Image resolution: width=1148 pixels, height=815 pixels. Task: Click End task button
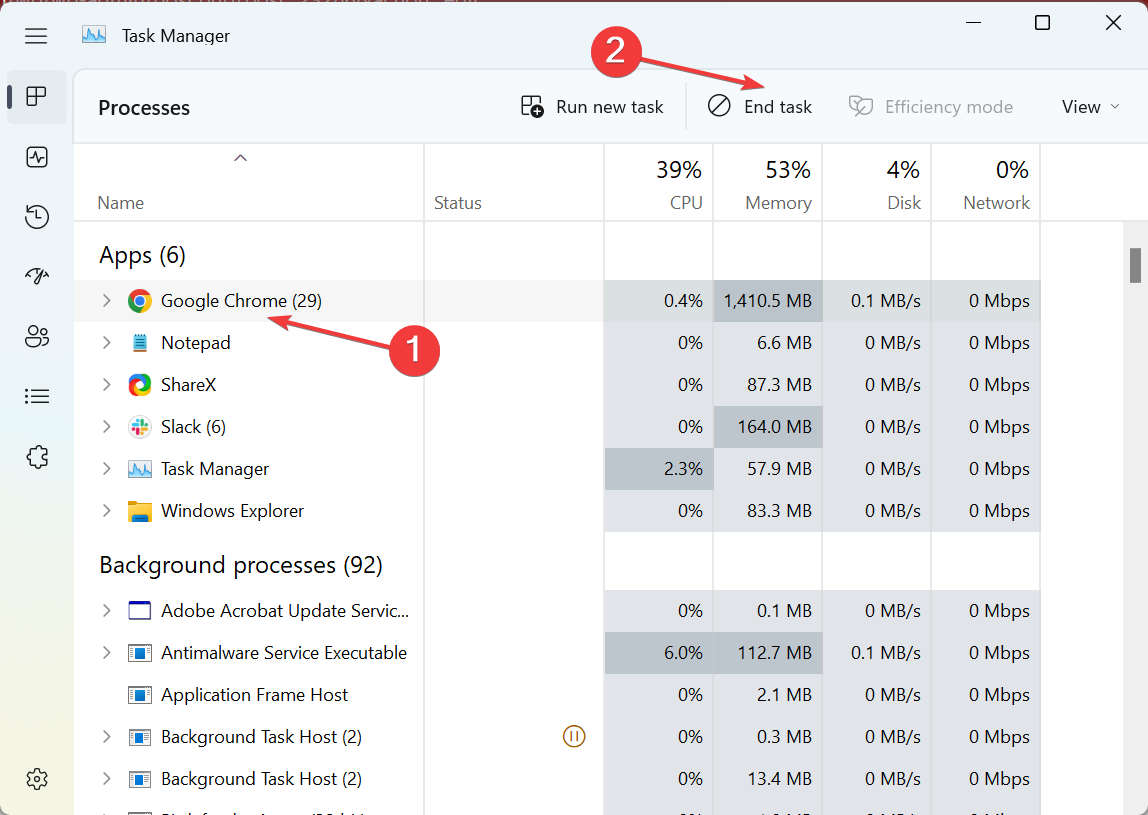tap(759, 107)
